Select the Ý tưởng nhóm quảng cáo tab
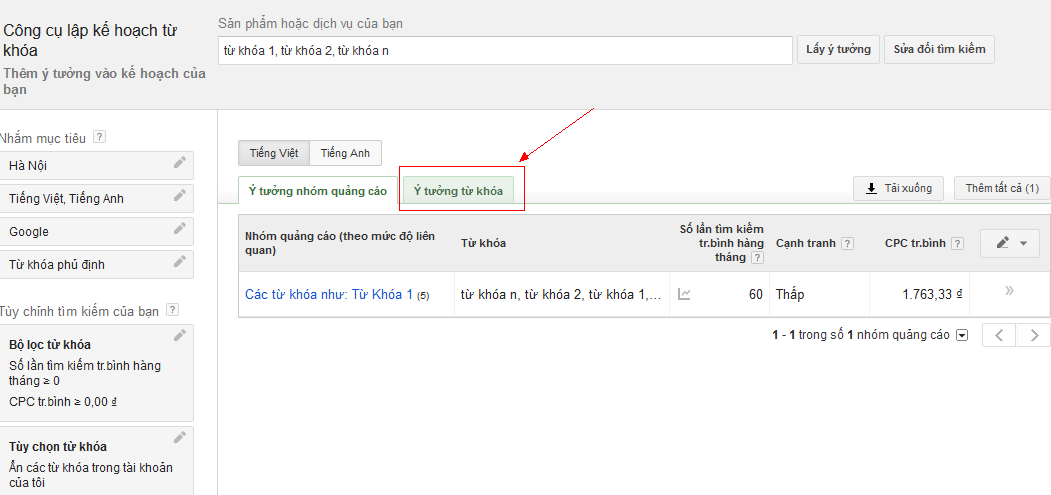This screenshot has width=1051, height=495. (x=318, y=190)
